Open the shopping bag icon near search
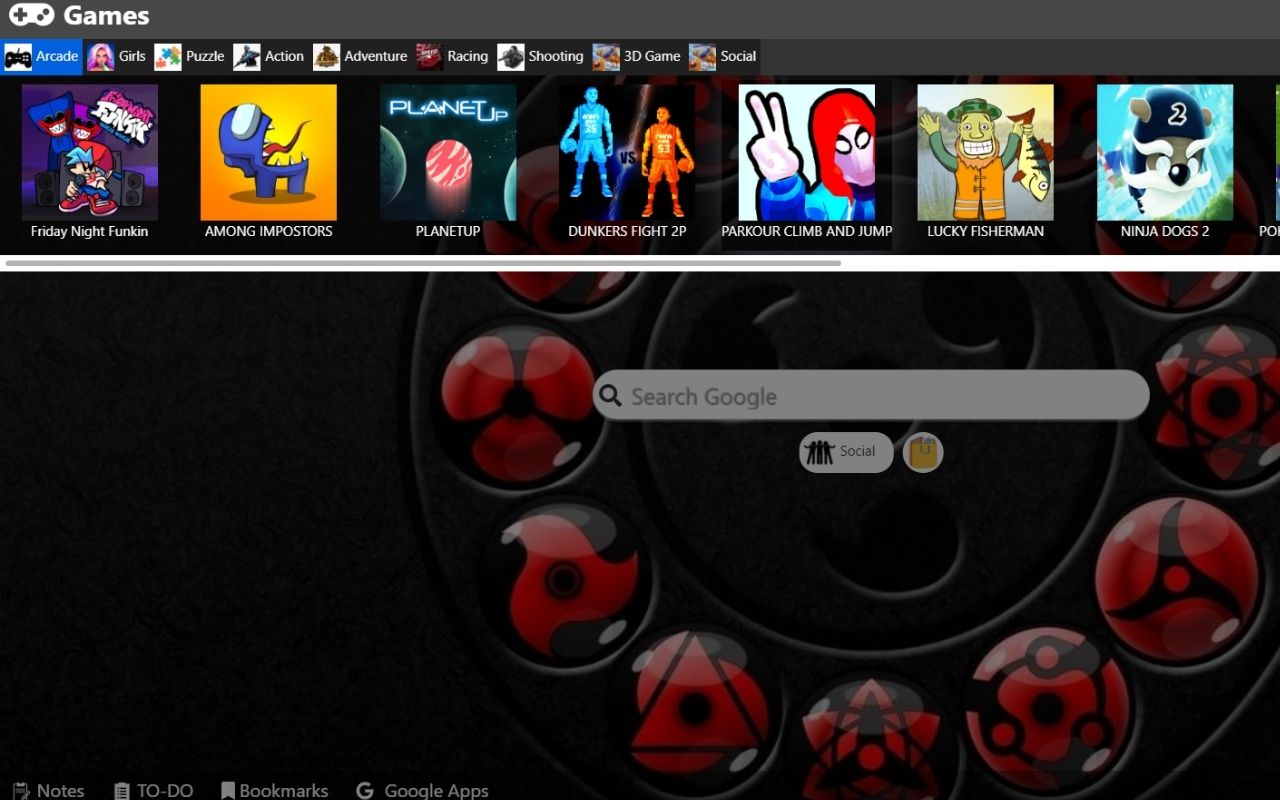This screenshot has width=1280, height=800. (922, 452)
